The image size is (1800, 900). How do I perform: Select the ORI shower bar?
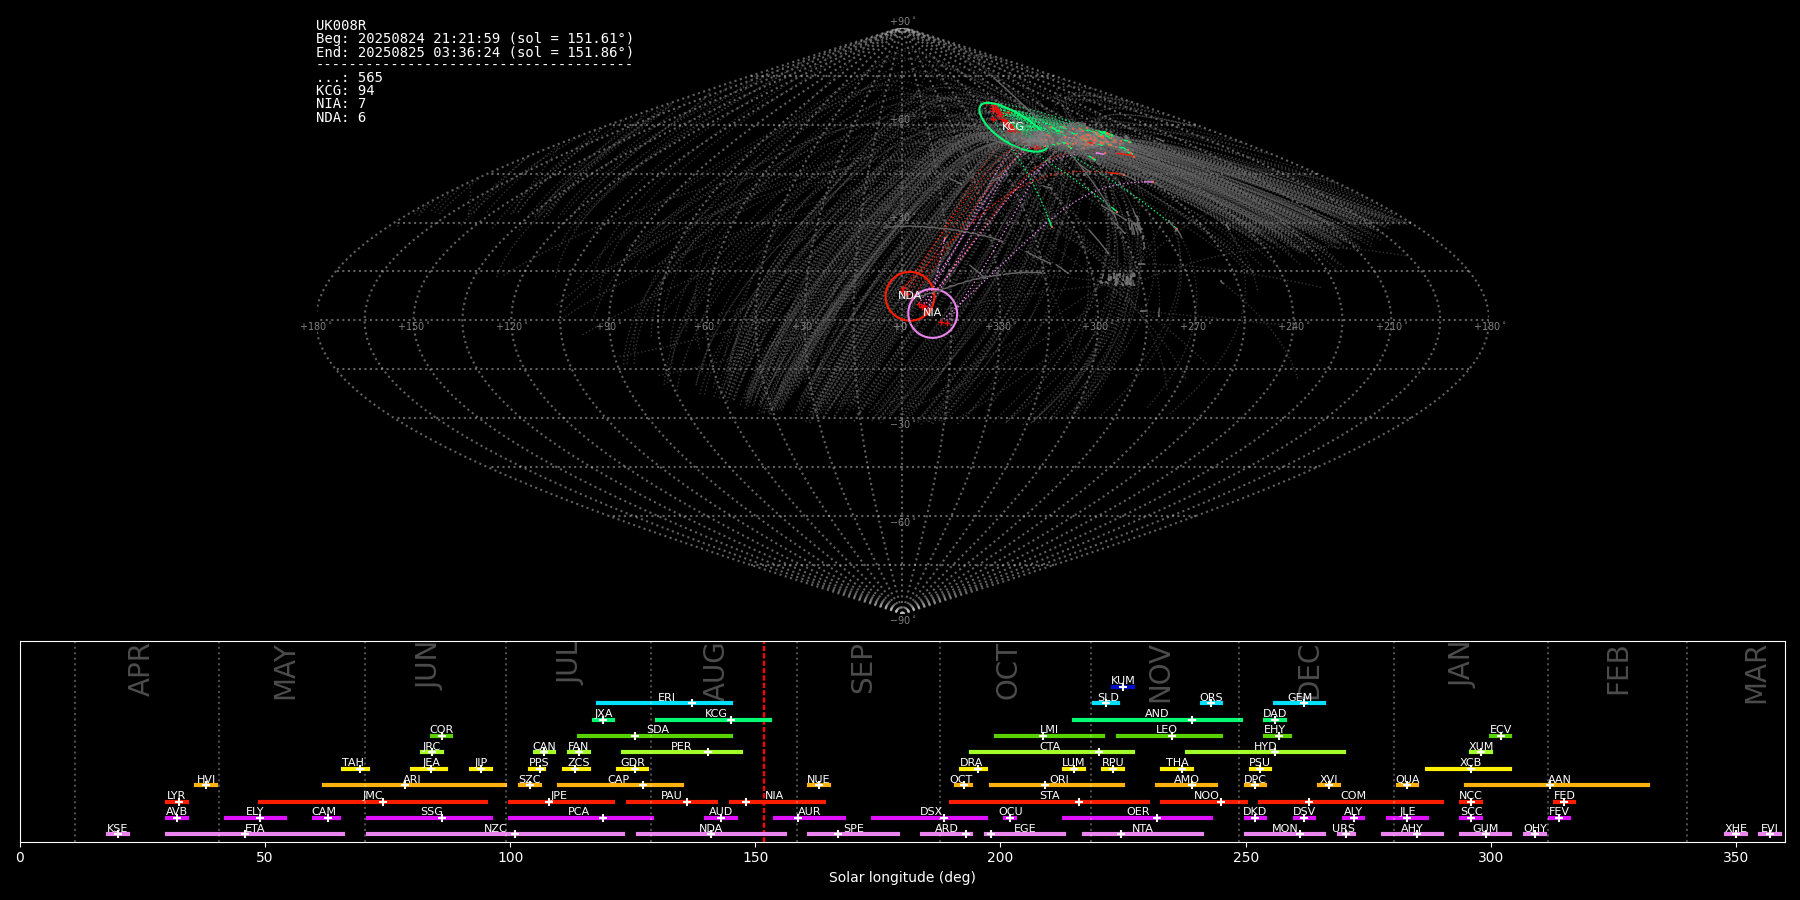coord(1057,785)
